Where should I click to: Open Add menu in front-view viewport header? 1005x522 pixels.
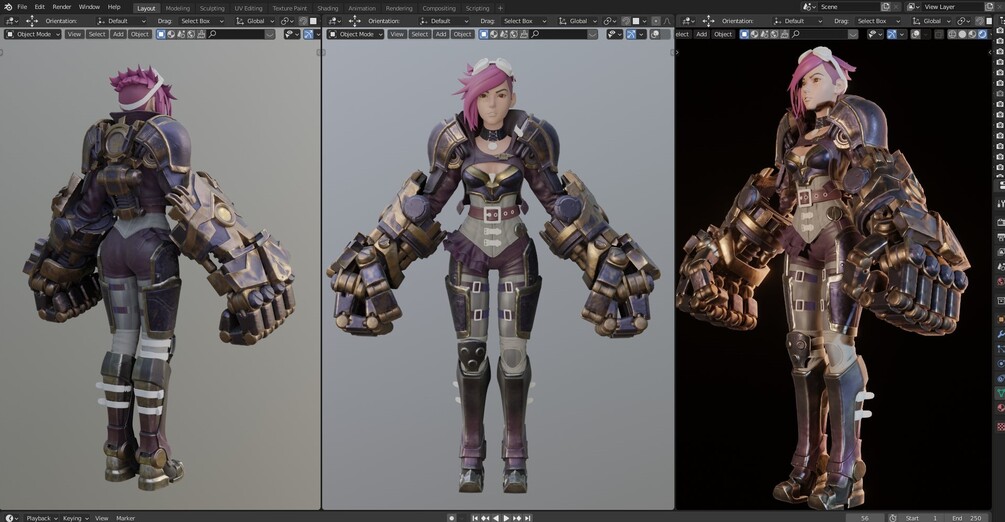click(441, 34)
